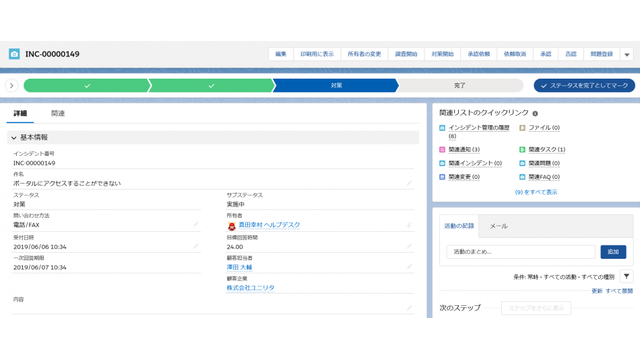Open the 関連タスク (1) link
Viewport: 640px width, 360px height.
[547, 150]
